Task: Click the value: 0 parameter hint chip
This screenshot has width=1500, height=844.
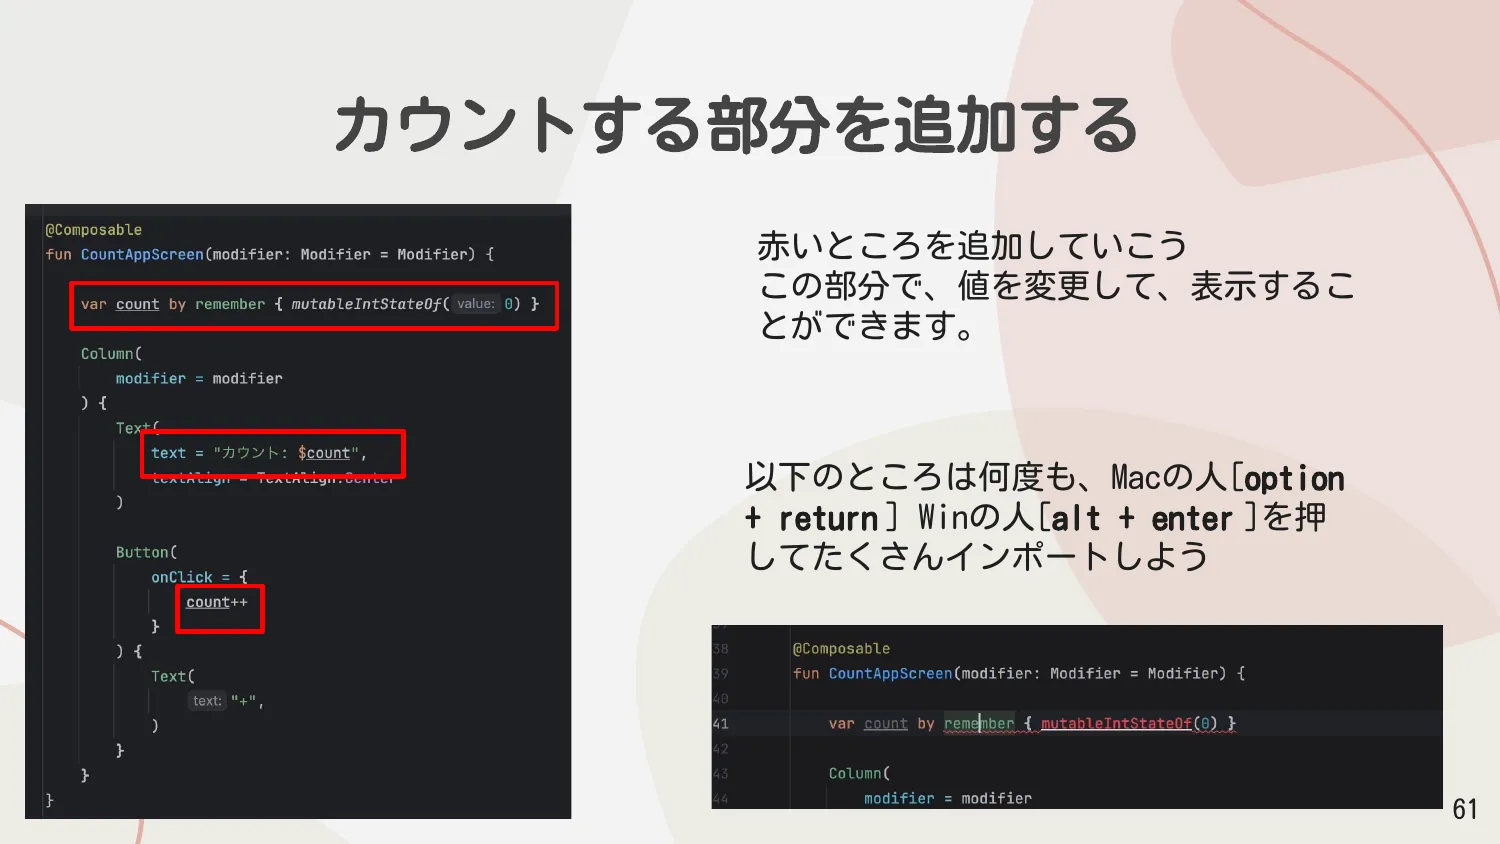Action: pos(487,304)
